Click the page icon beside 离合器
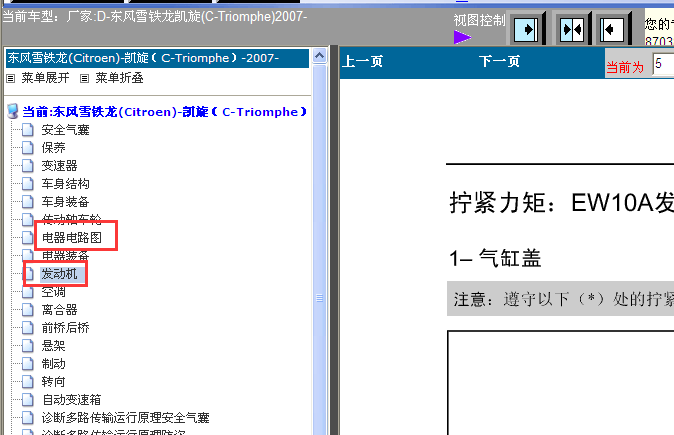Viewport: 674px width, 435px height. (x=28, y=309)
